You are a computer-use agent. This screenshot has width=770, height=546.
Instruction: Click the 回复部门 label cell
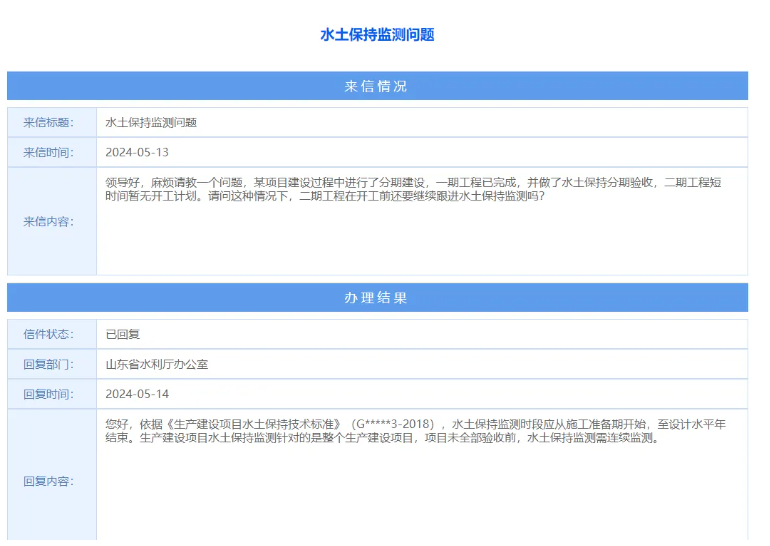coord(52,364)
